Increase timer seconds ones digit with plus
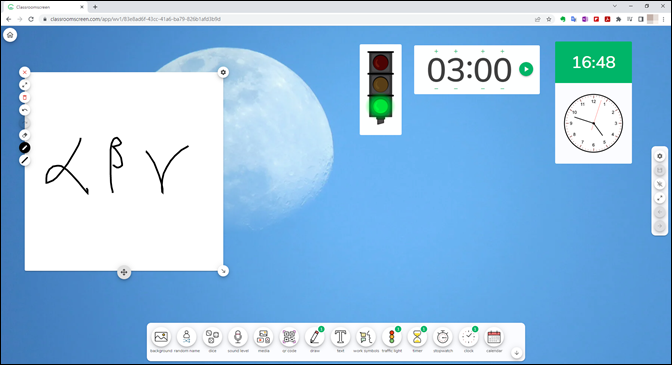The image size is (672, 365). (x=502, y=51)
